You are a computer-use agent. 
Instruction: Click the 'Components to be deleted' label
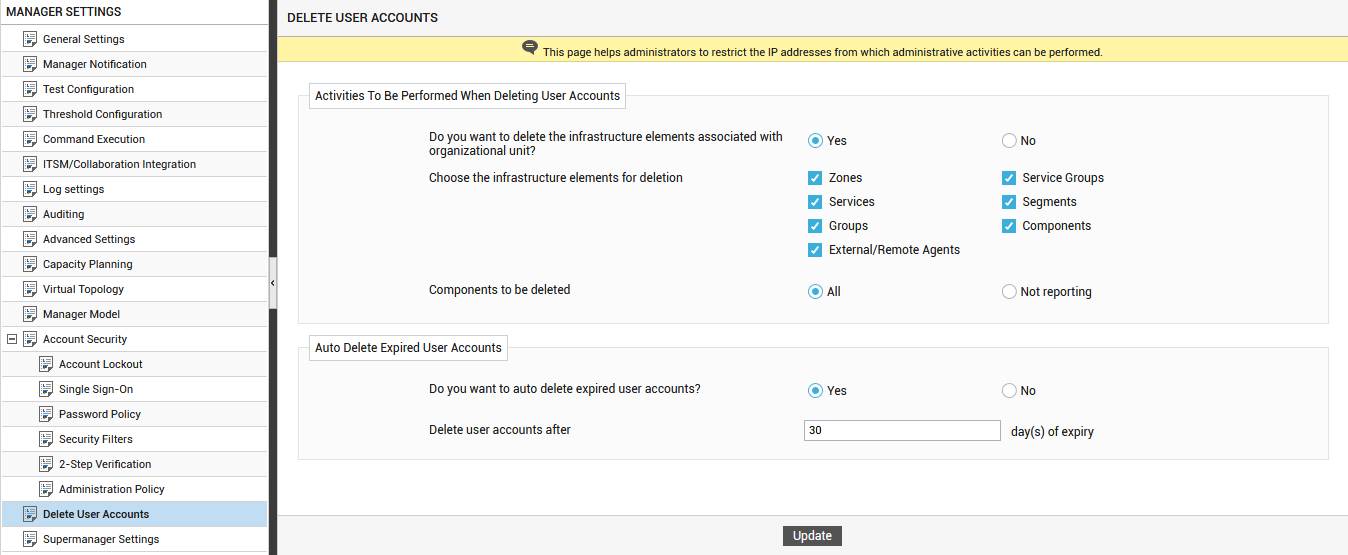click(x=499, y=290)
